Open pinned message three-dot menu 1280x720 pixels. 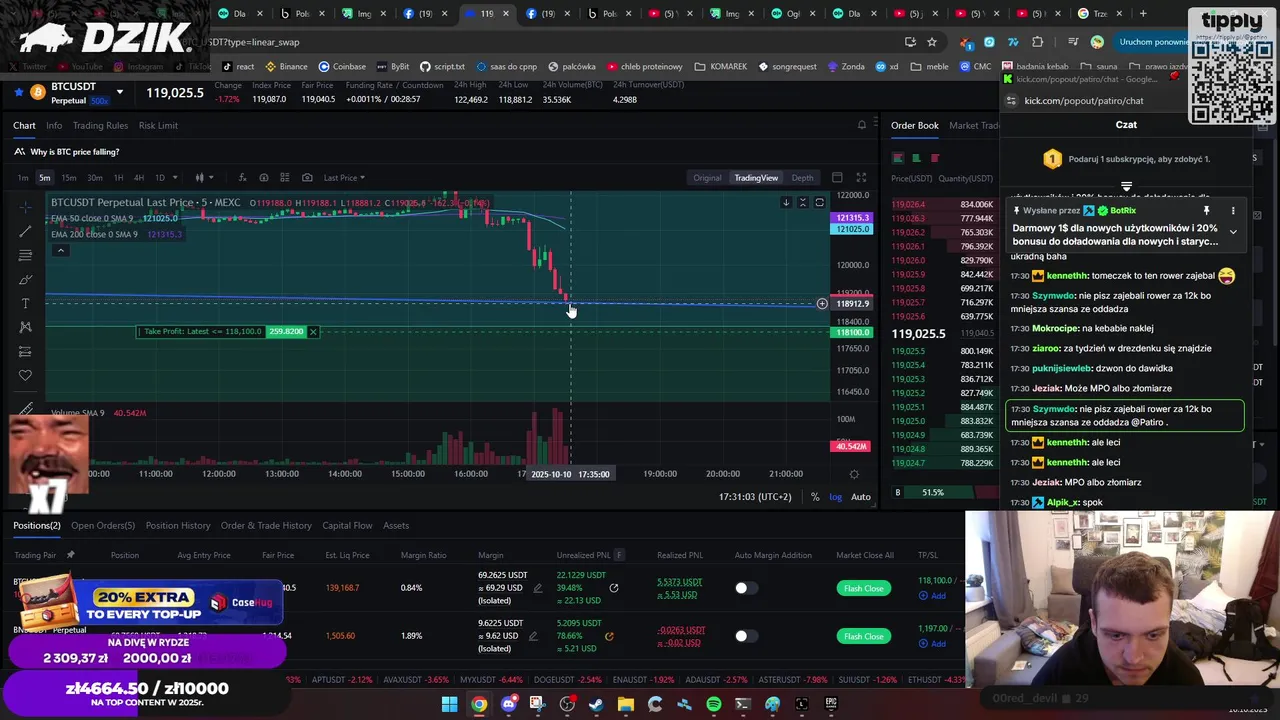tap(1233, 211)
